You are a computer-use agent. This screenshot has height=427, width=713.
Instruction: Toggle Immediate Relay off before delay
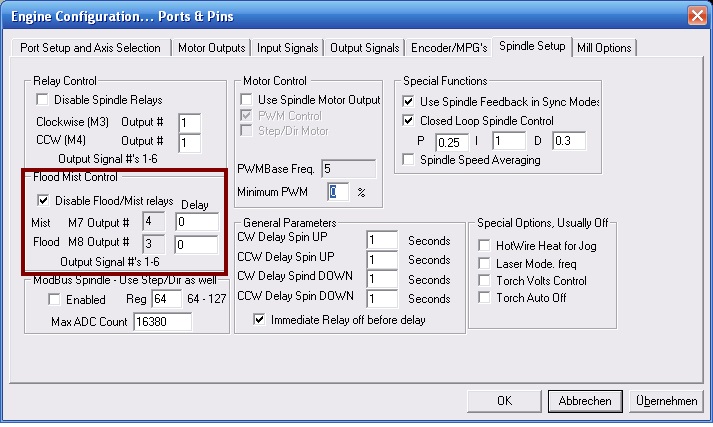[261, 320]
